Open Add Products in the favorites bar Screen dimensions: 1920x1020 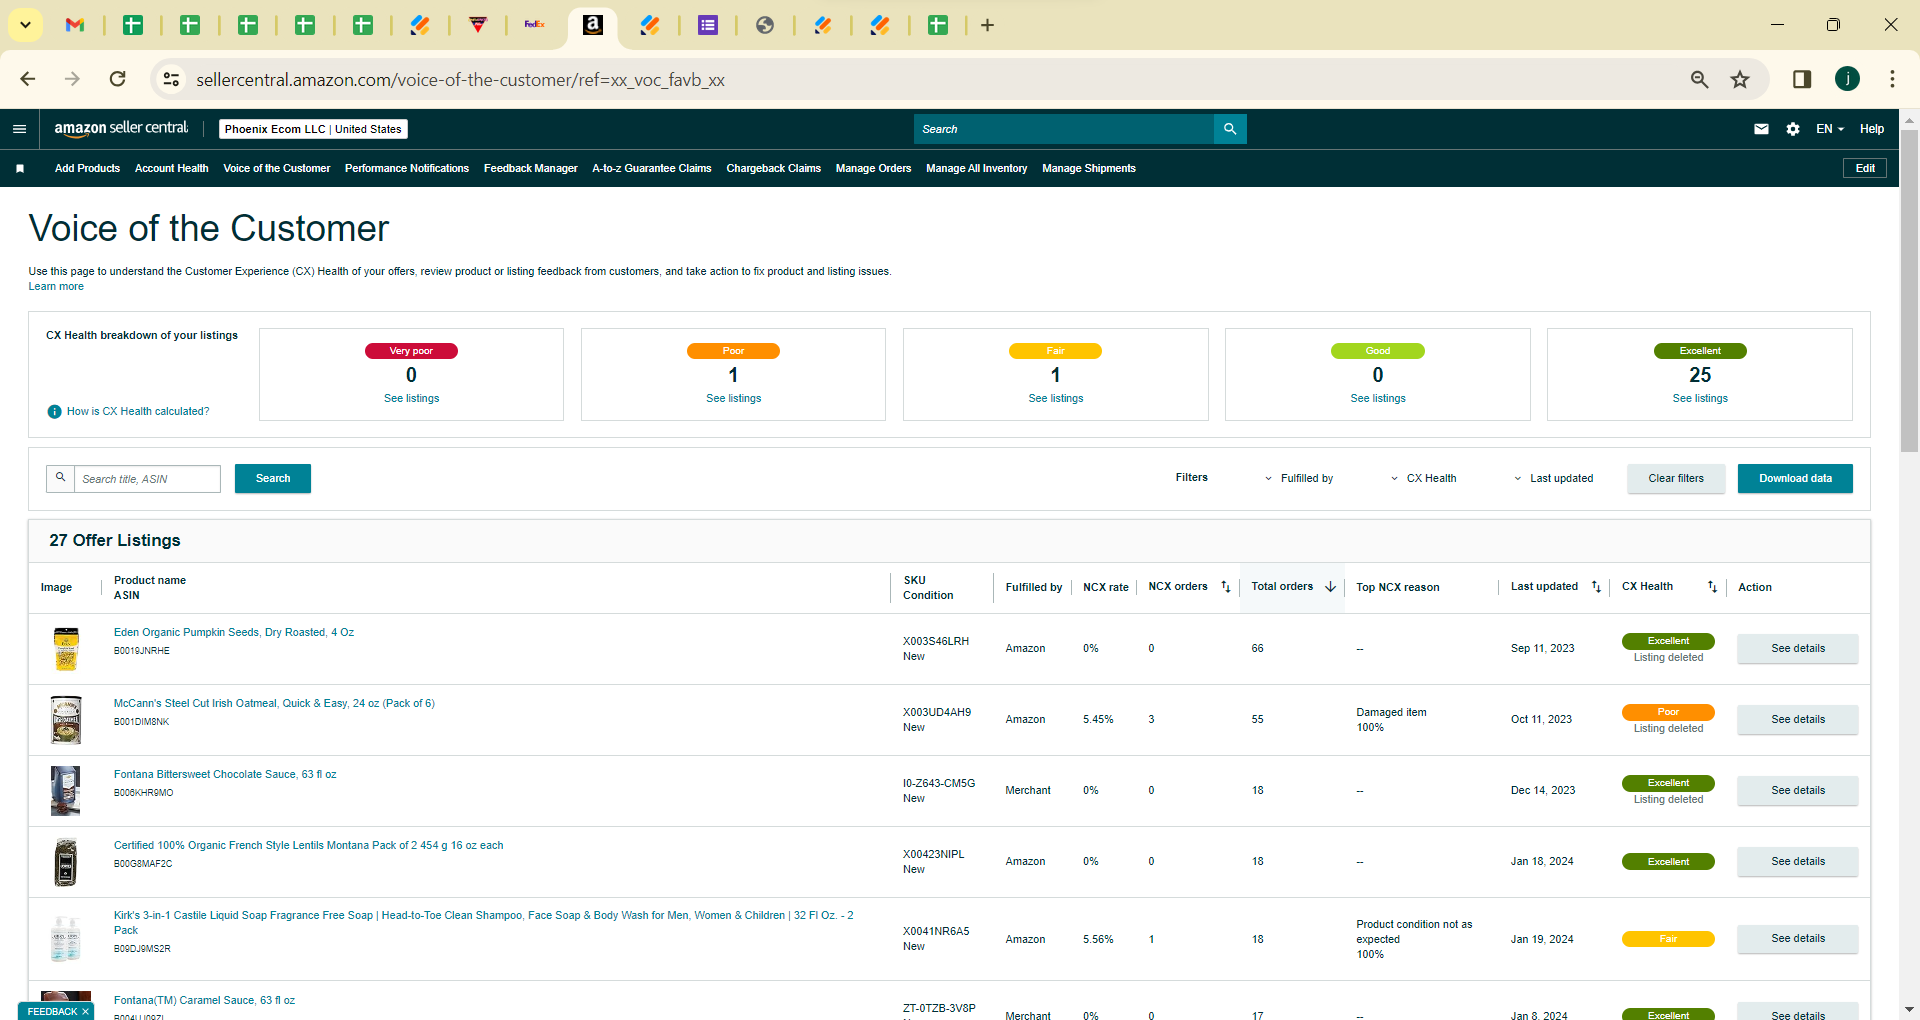(x=87, y=169)
